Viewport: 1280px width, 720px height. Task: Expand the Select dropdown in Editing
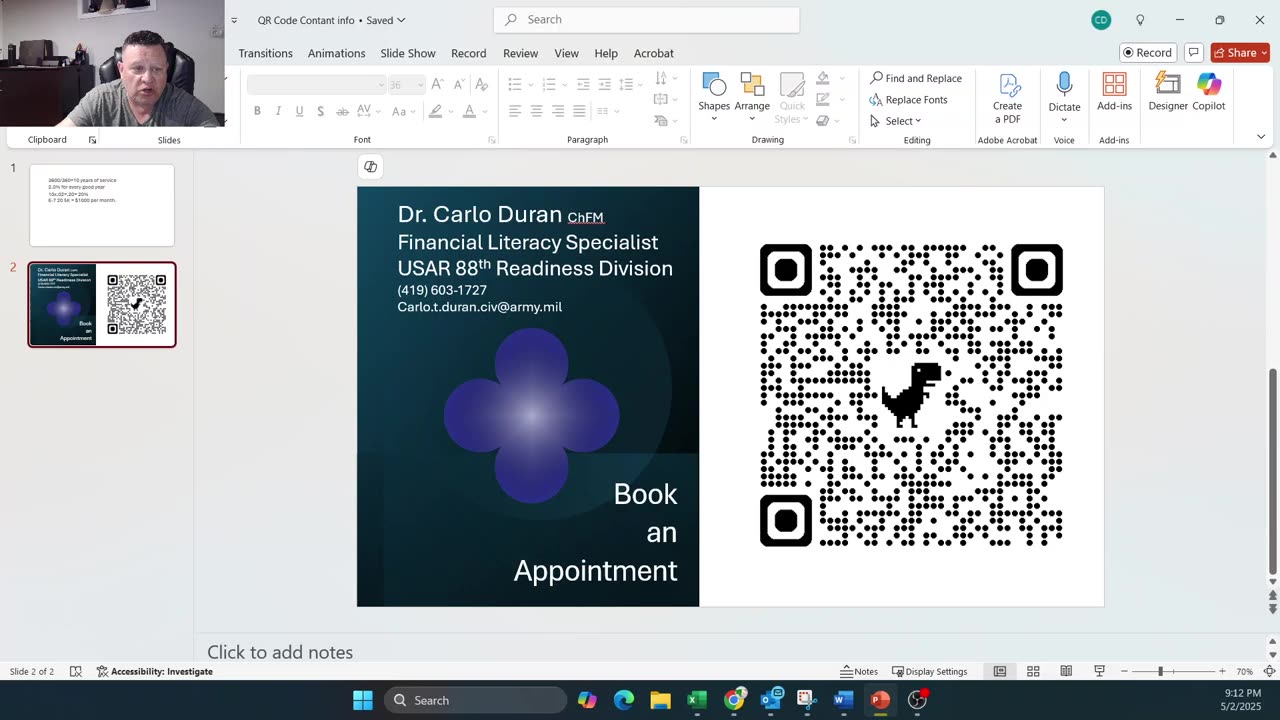coord(896,121)
